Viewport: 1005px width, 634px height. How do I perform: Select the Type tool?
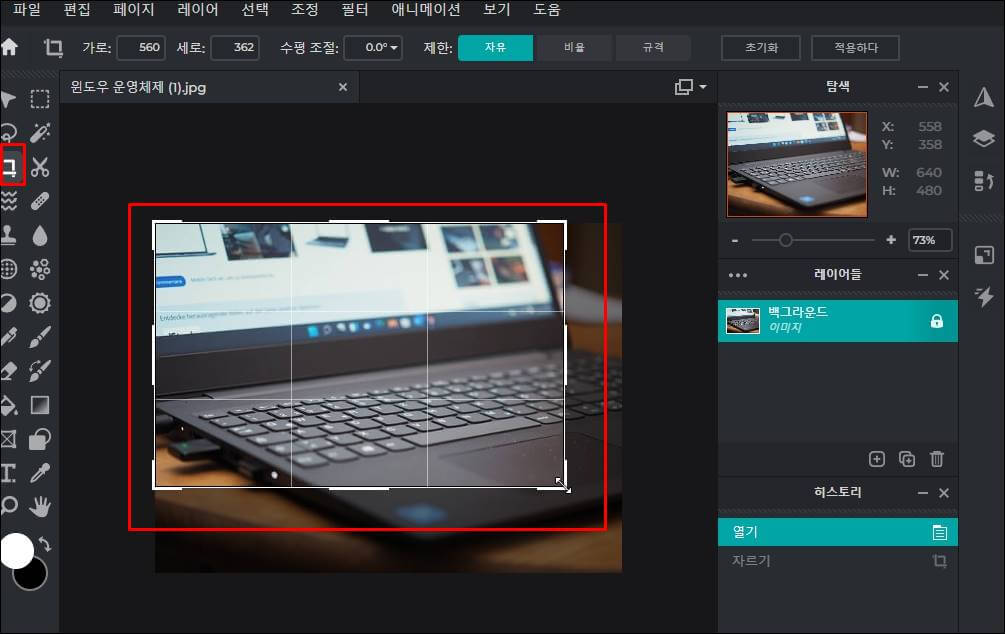click(11, 473)
